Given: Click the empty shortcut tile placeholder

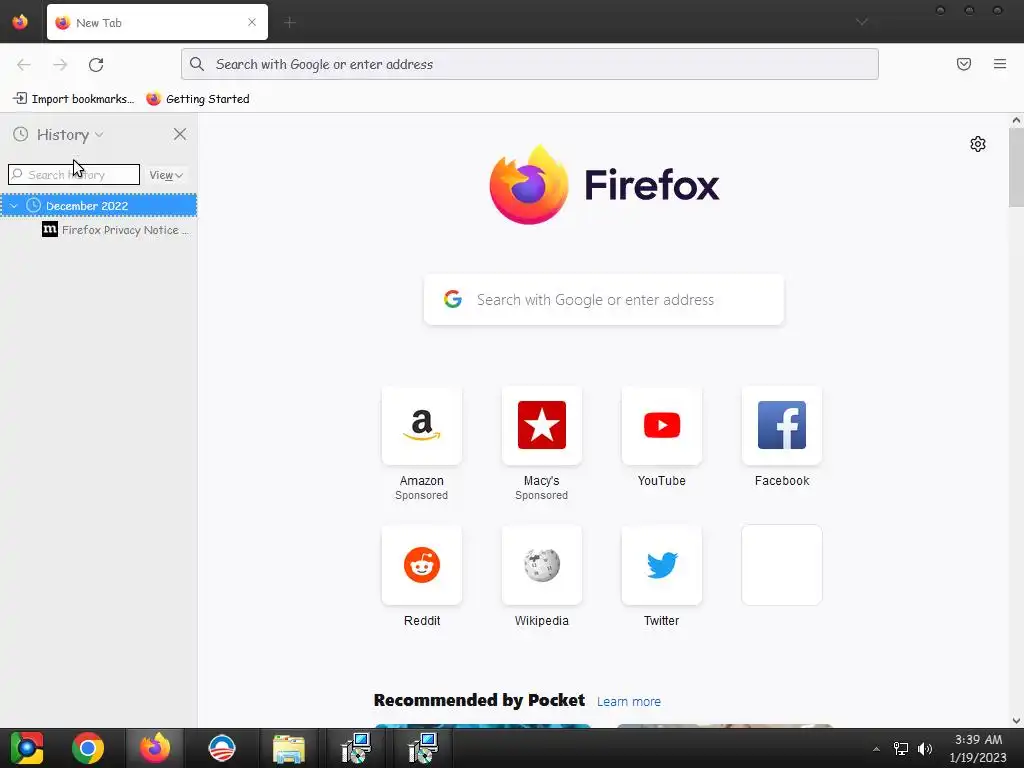Looking at the screenshot, I should (x=782, y=565).
